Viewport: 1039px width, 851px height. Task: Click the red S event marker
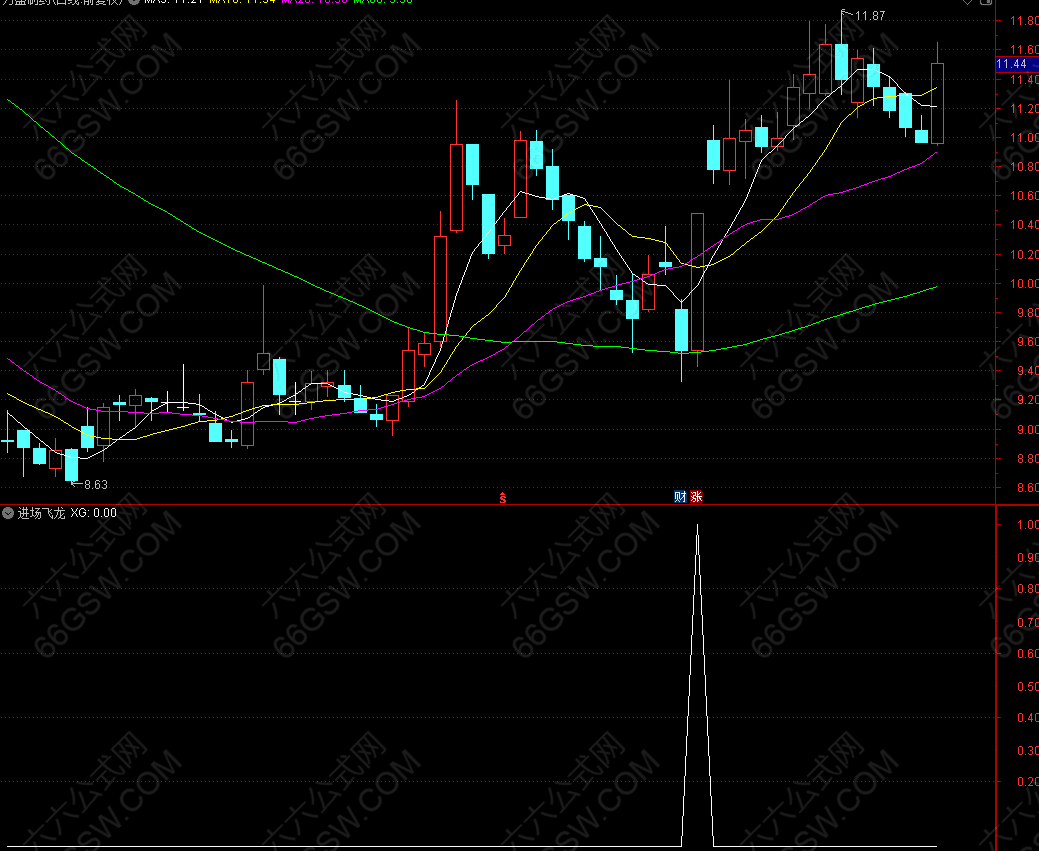[503, 498]
